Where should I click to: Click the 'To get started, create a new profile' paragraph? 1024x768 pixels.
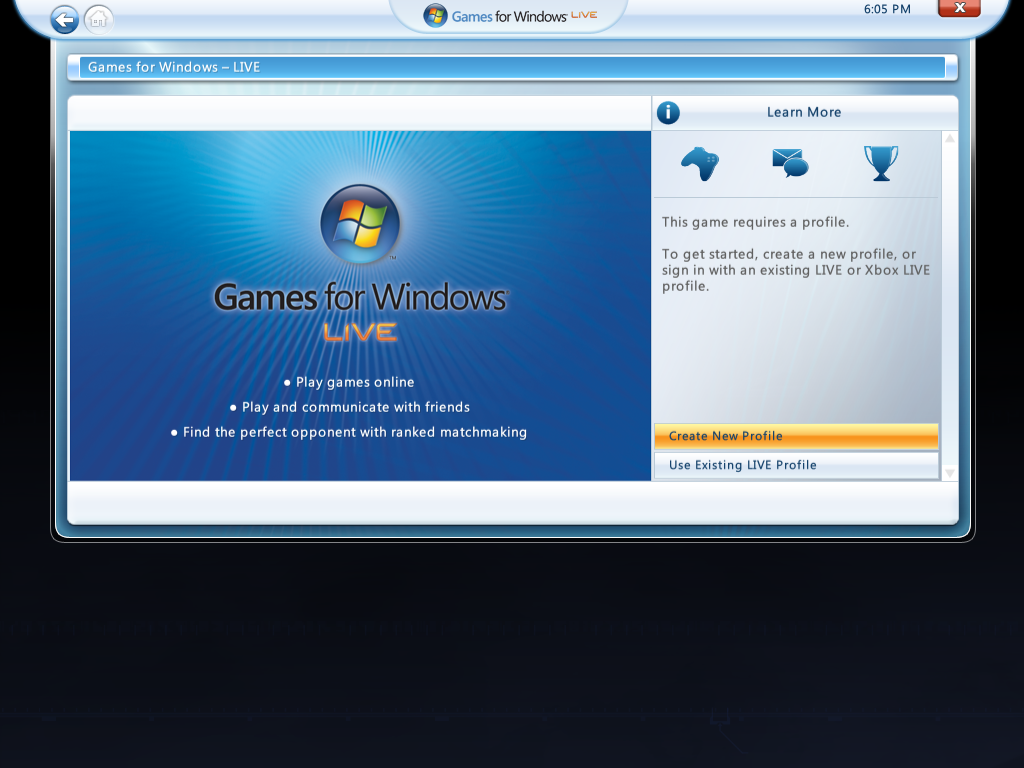point(795,270)
